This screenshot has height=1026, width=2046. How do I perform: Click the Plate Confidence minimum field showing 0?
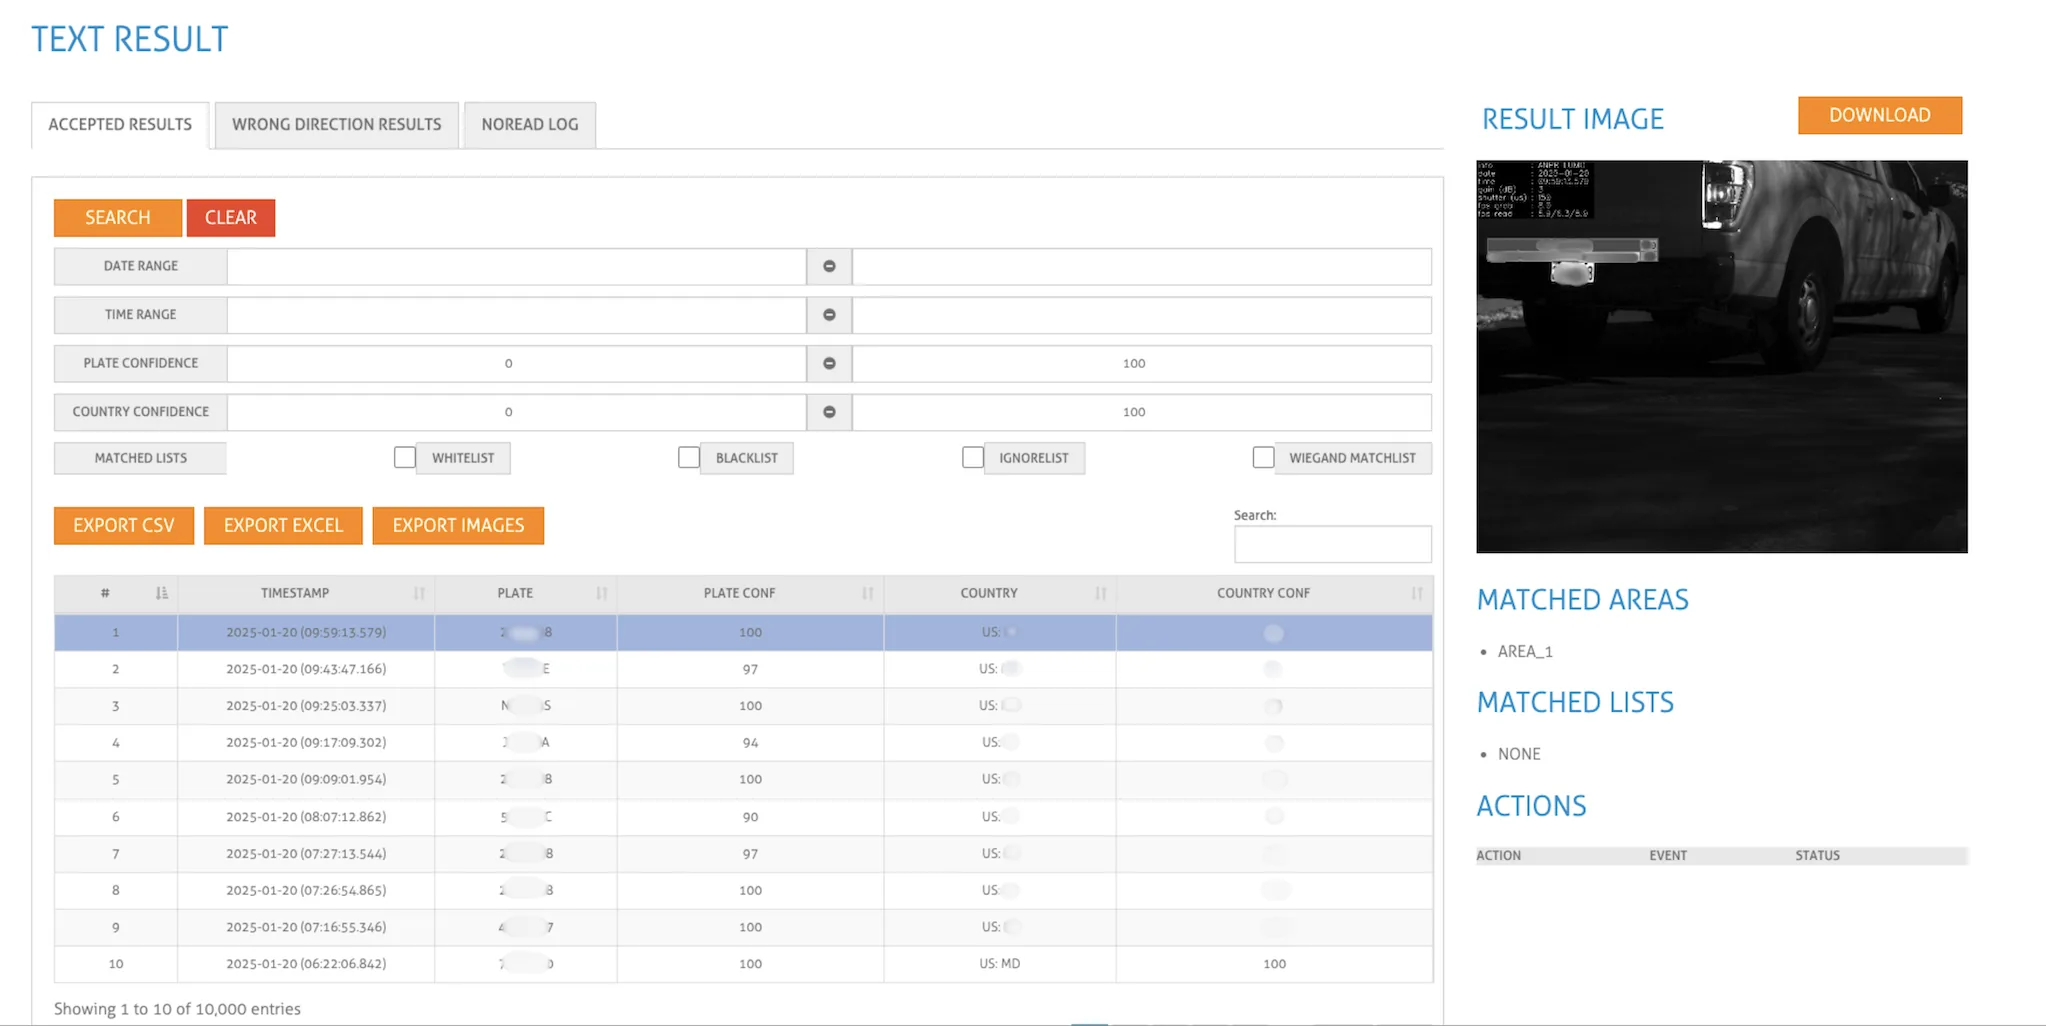coord(516,363)
